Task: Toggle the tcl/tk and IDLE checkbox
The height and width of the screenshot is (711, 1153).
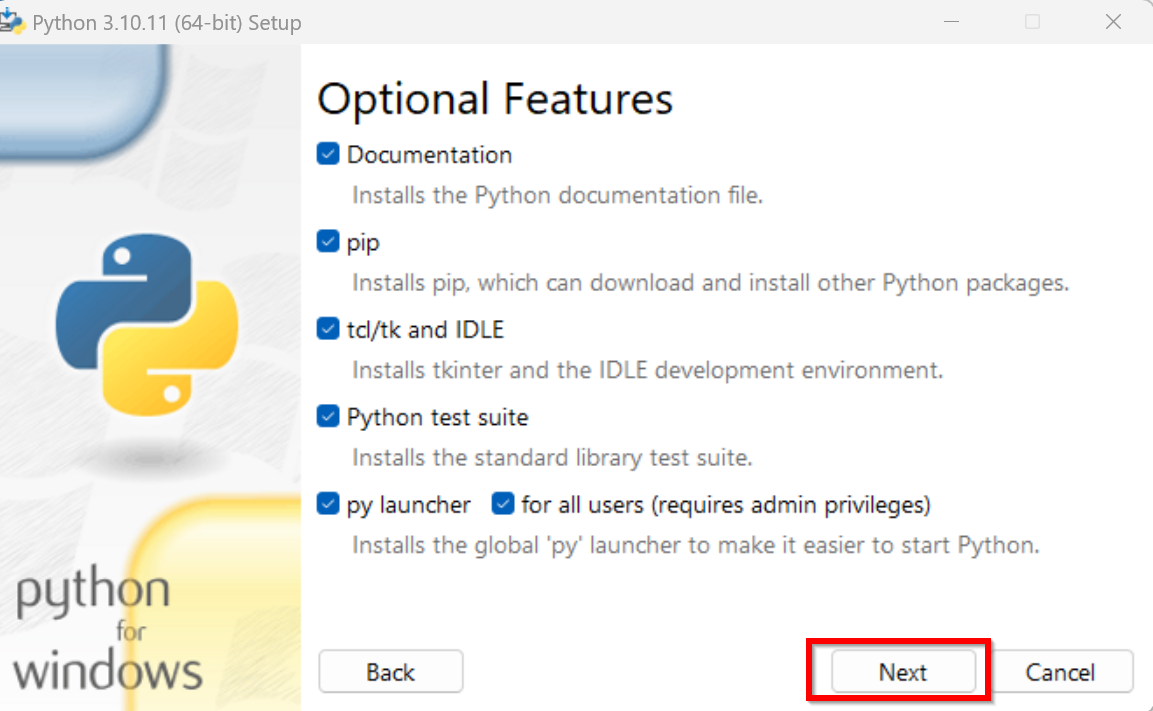Action: click(x=328, y=329)
